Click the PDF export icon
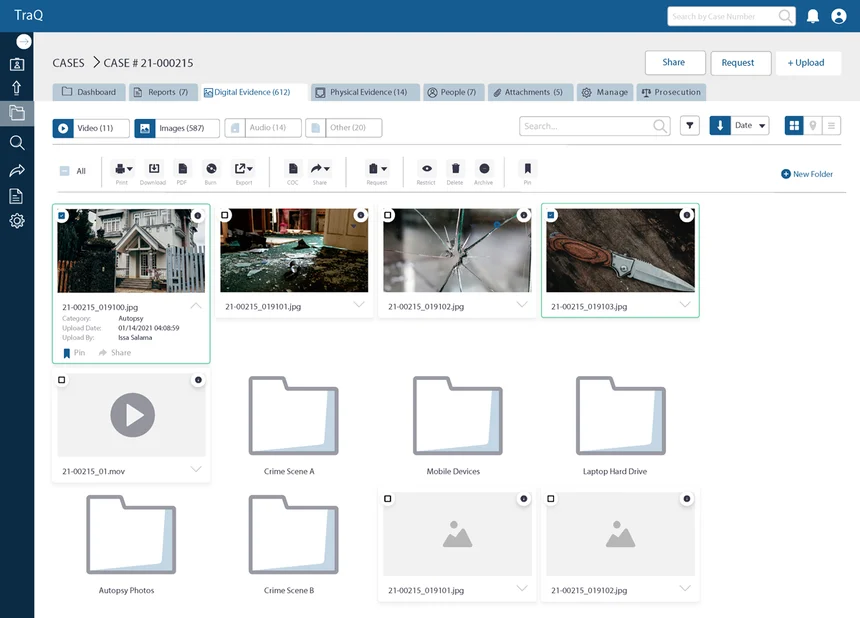The width and height of the screenshot is (860, 618). pyautogui.click(x=183, y=172)
